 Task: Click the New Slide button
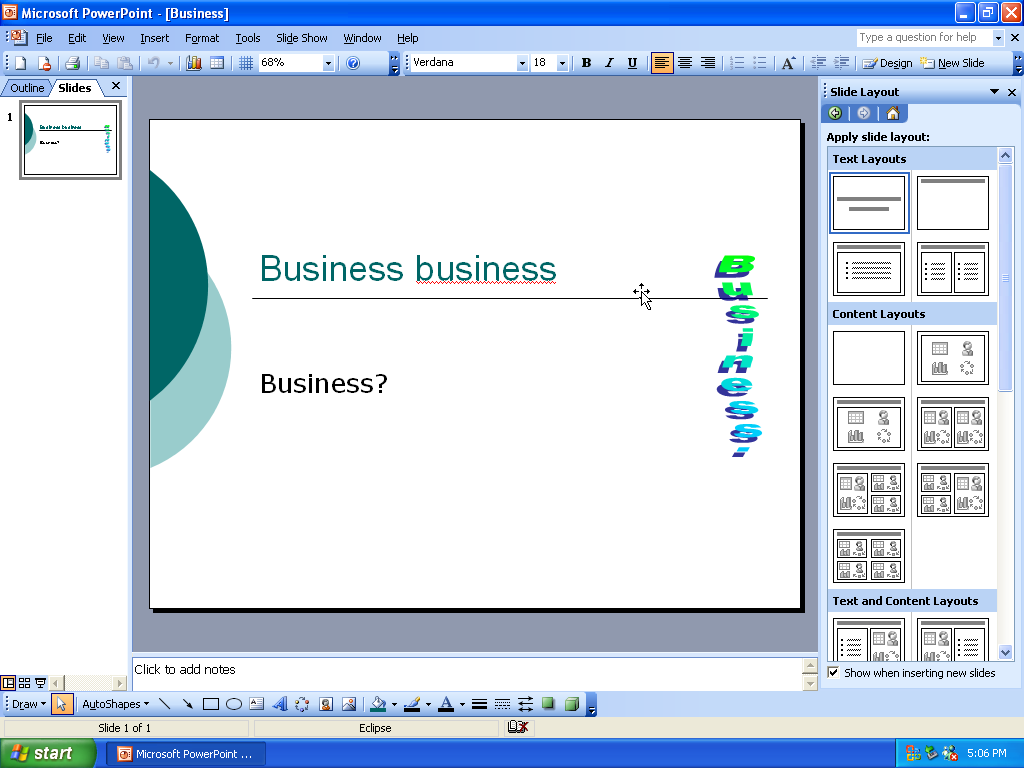[952, 63]
